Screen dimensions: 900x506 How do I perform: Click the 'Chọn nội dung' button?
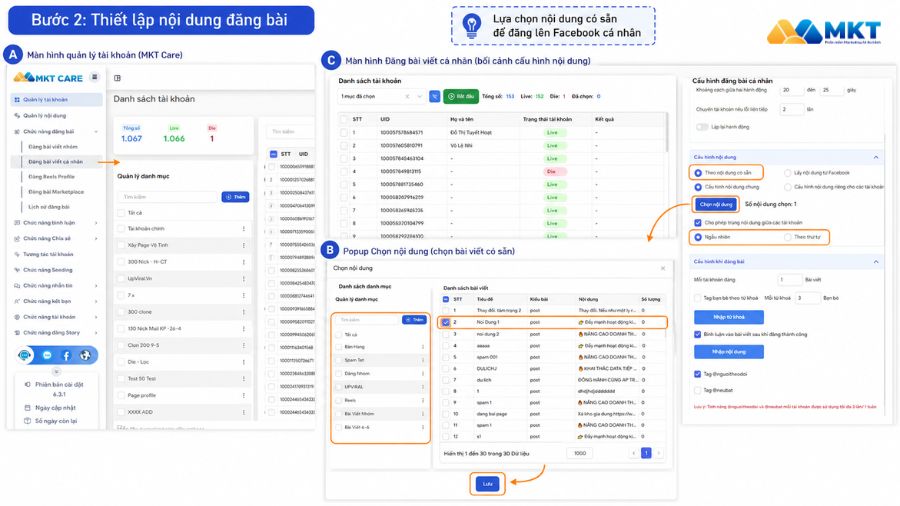point(716,204)
